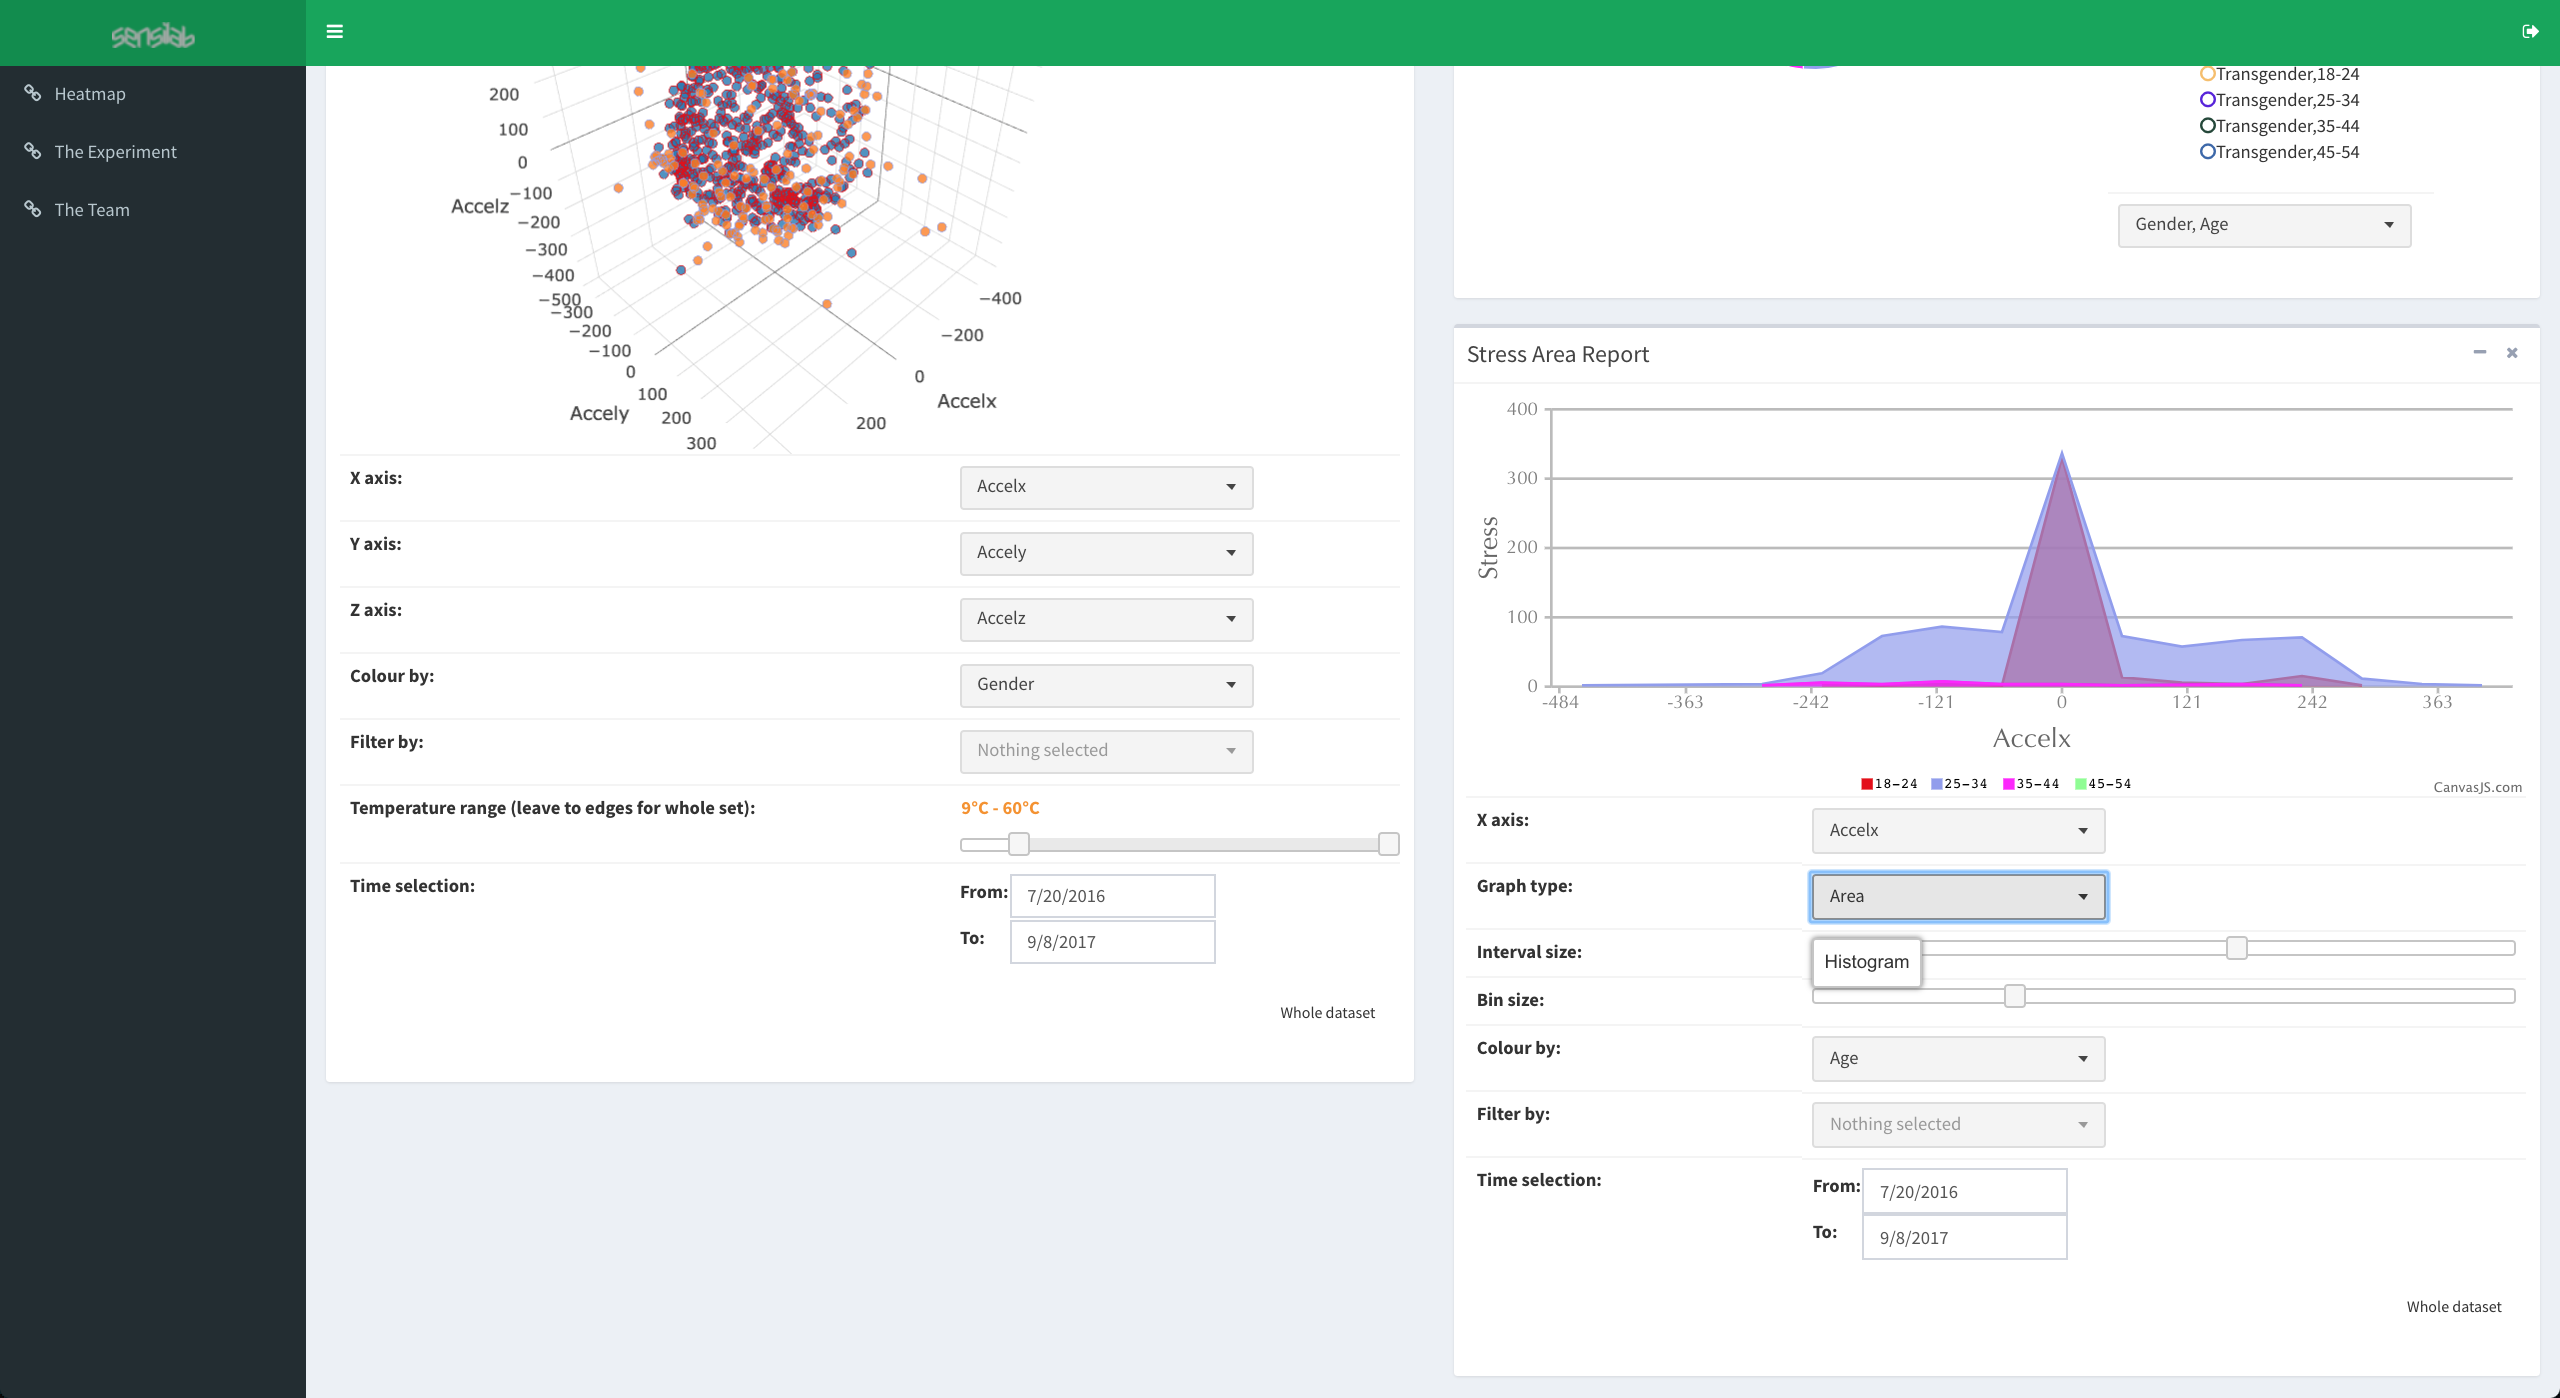Click the logout icon in top bar
Image resolution: width=2560 pixels, height=1398 pixels.
(2530, 32)
